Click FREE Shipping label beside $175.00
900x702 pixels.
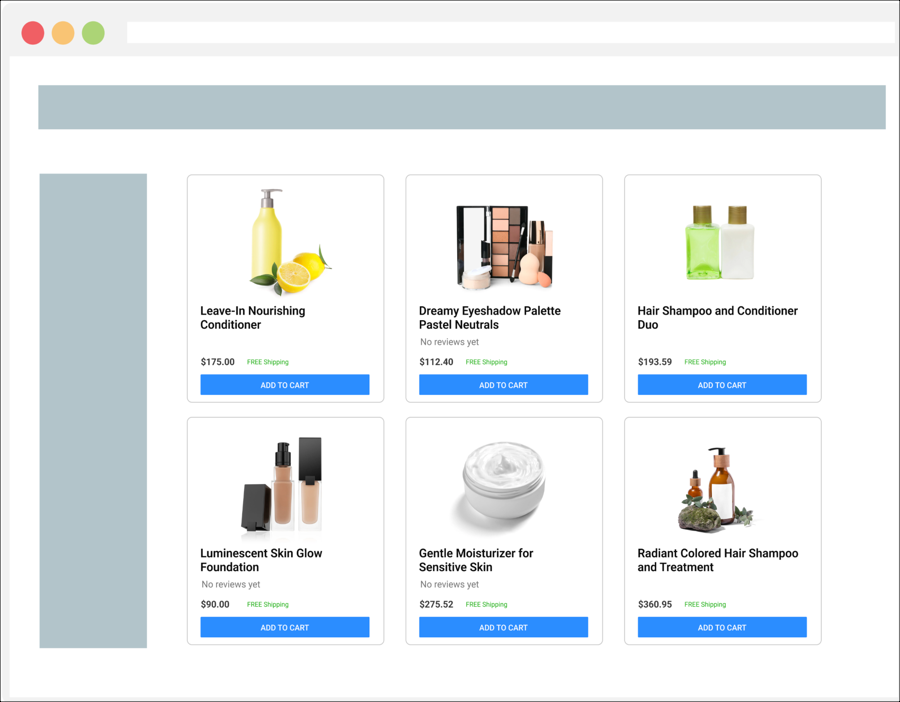click(x=267, y=362)
